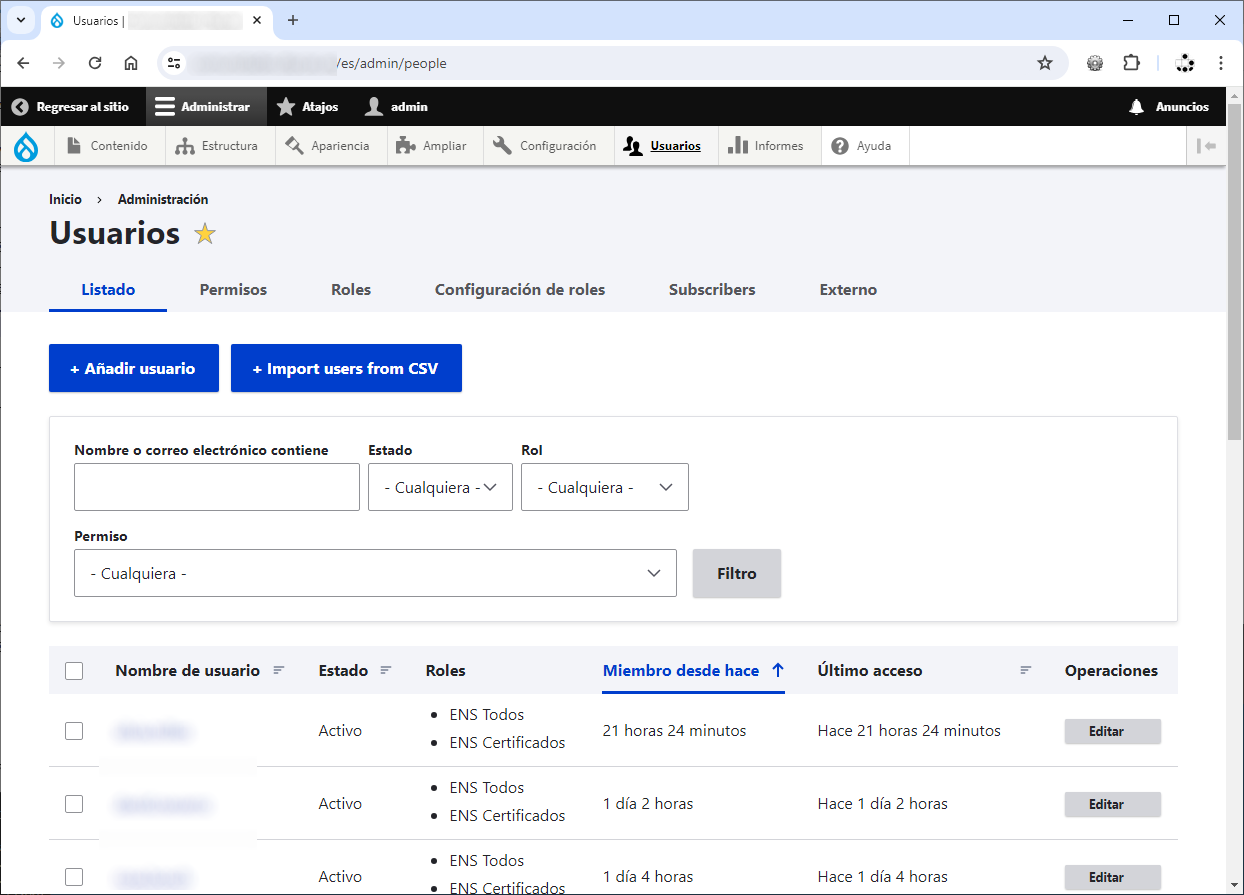Sort by Miembro desde hace column
Screen dimensions: 1244x895
(693, 671)
